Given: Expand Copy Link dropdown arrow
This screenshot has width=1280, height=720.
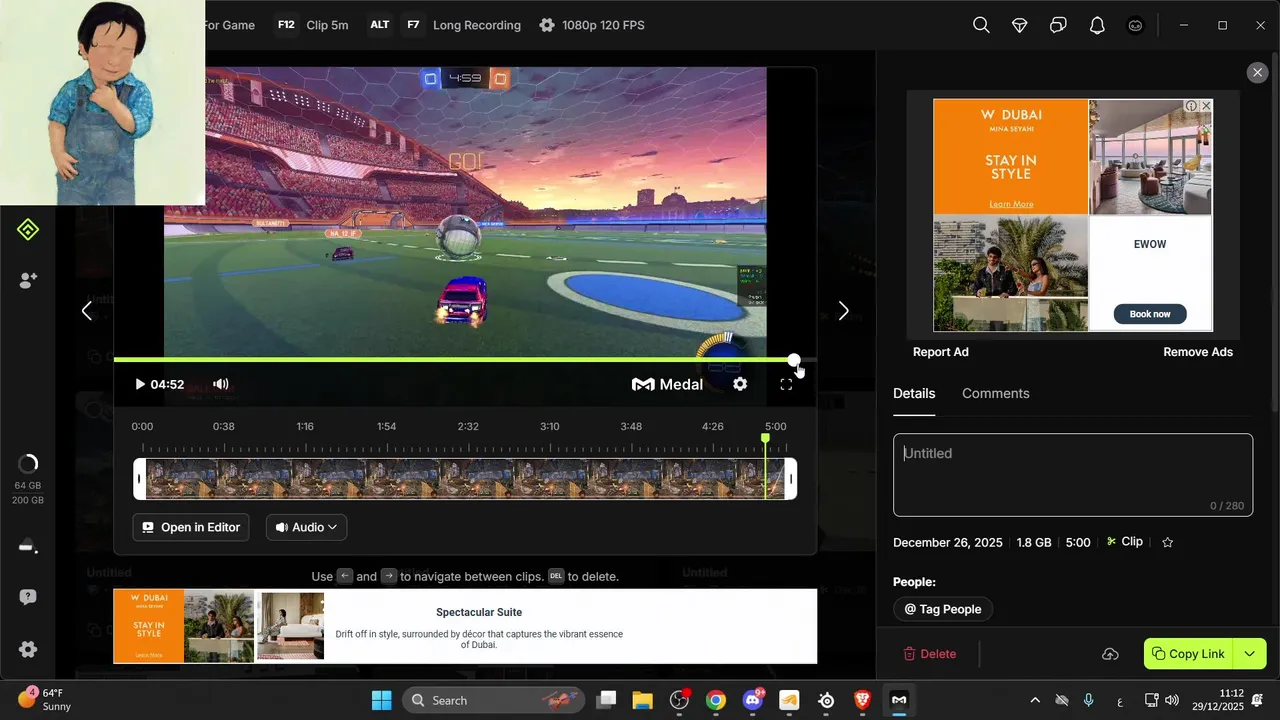Looking at the screenshot, I should (1250, 654).
